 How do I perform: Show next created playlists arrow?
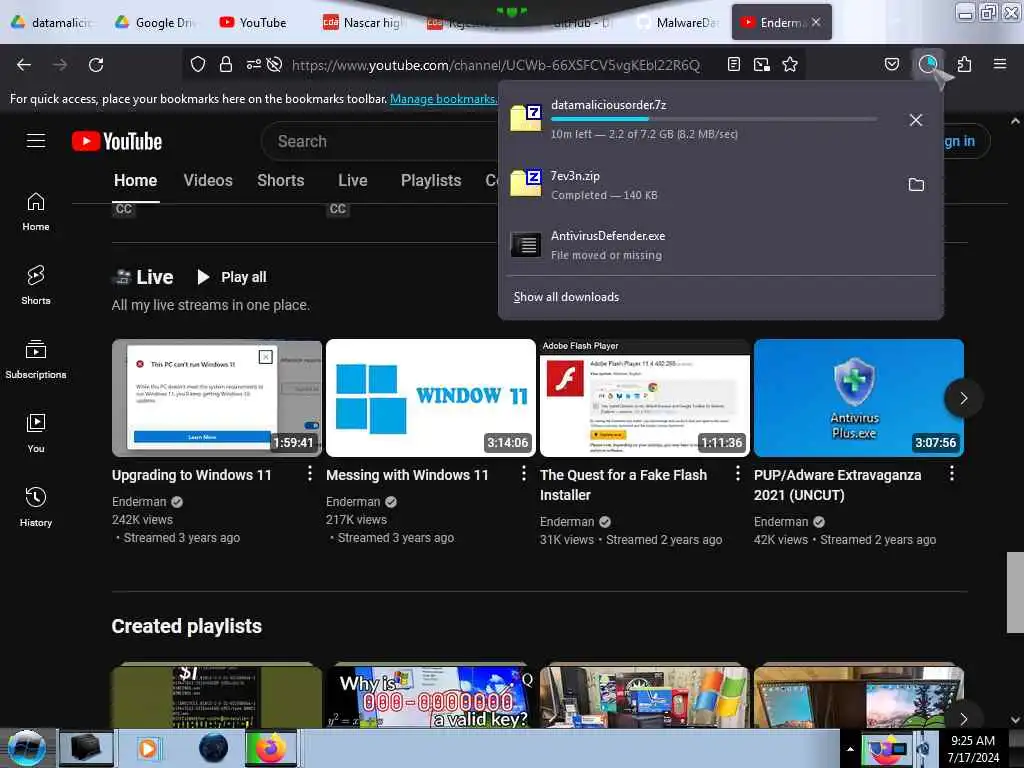pos(963,718)
